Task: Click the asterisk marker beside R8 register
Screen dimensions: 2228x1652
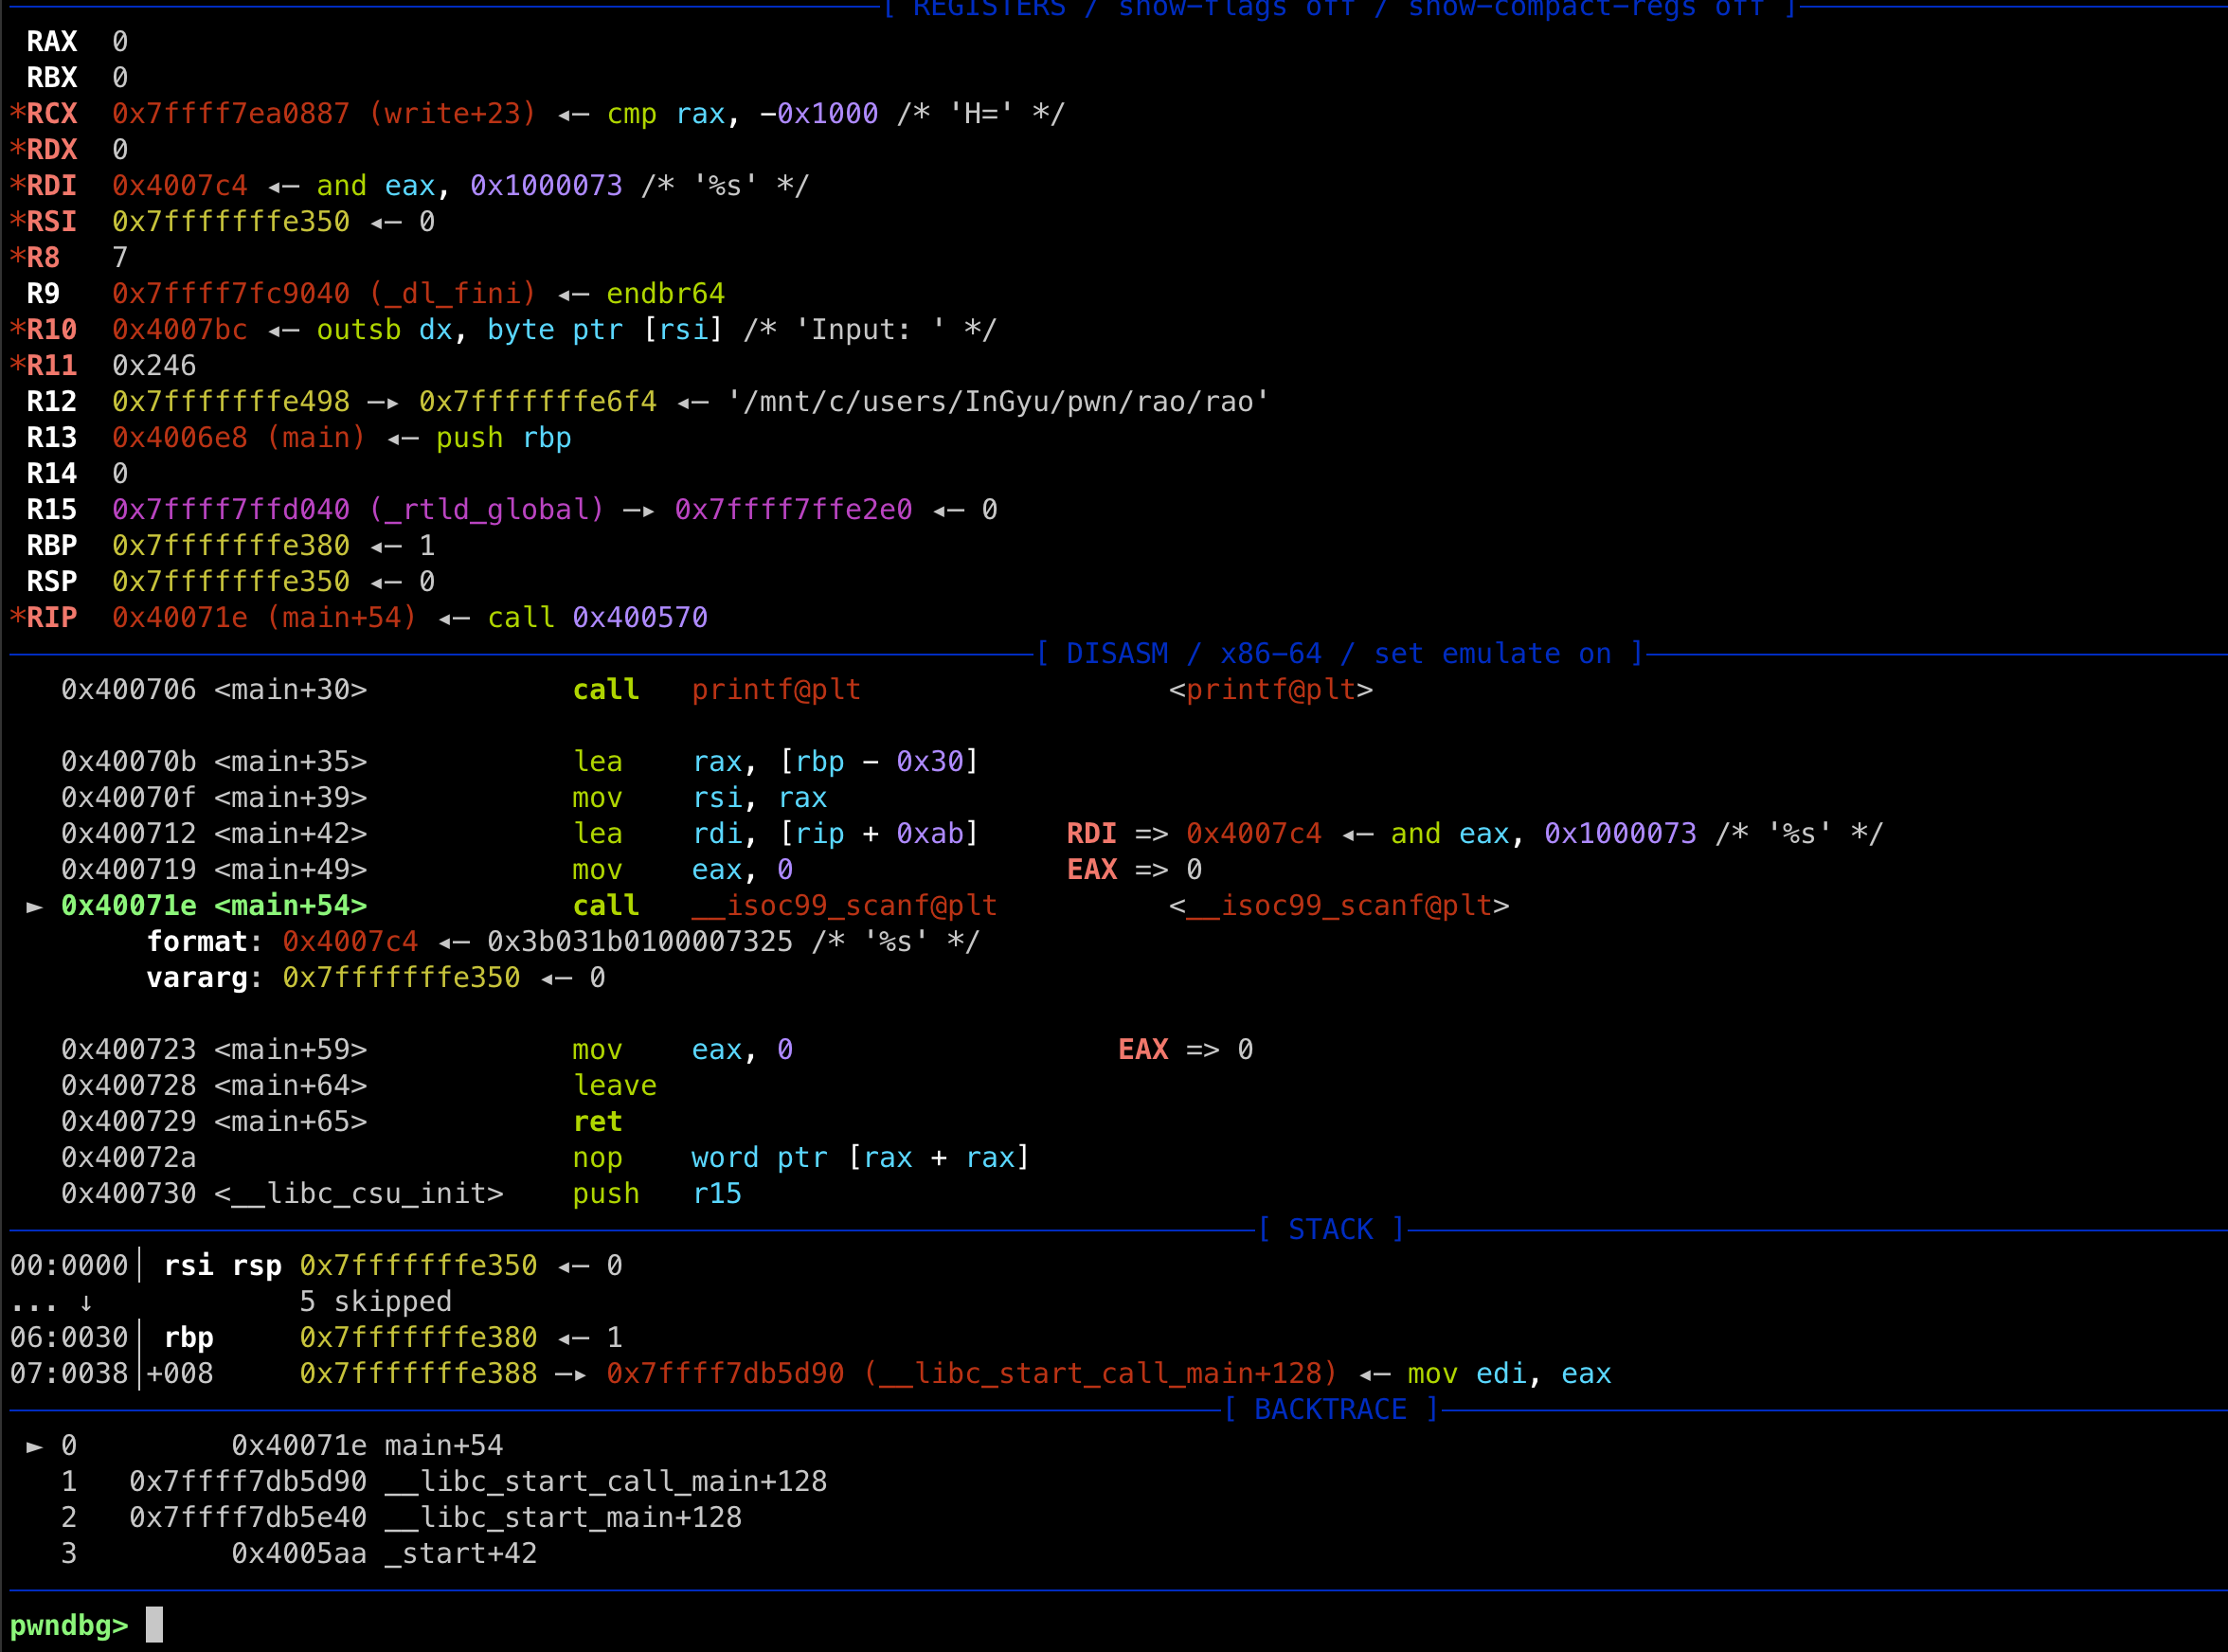Action: click(17, 258)
